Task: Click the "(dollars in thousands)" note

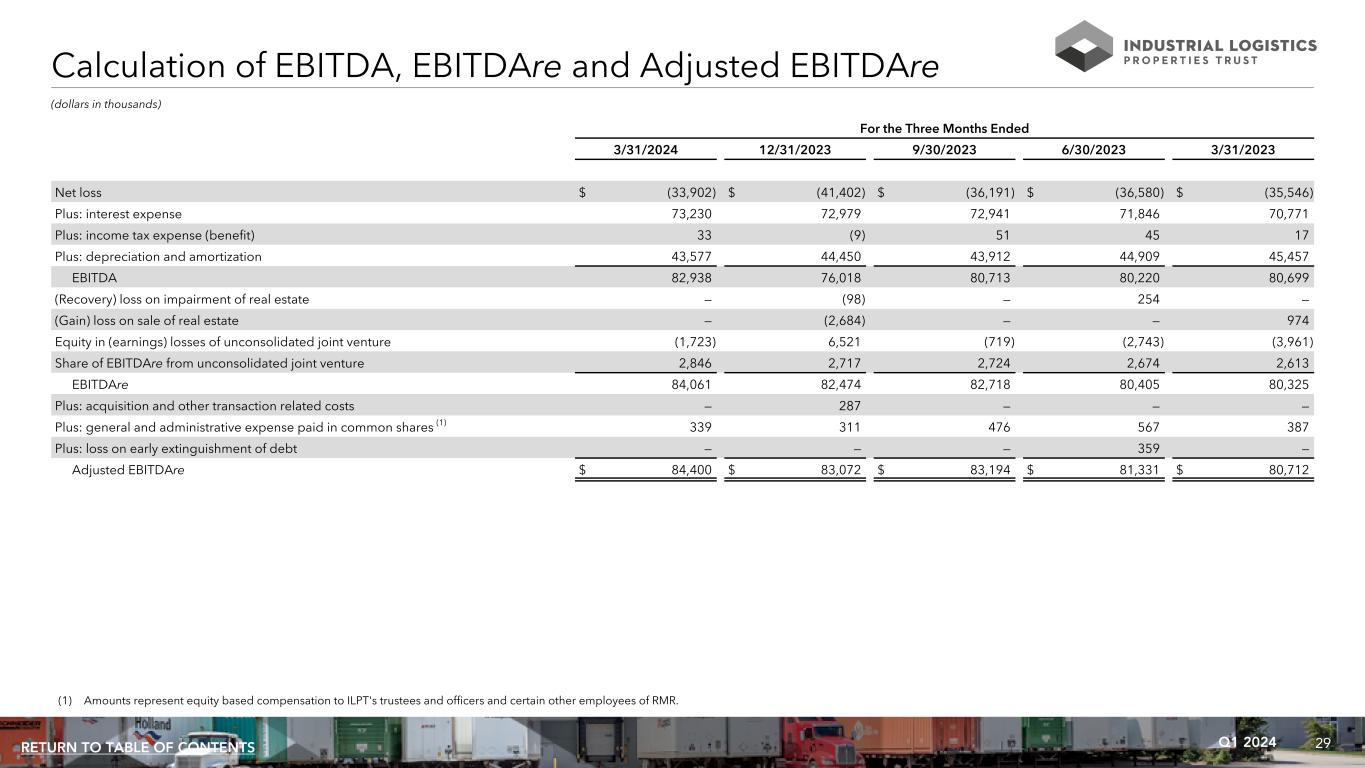Action: pos(106,105)
